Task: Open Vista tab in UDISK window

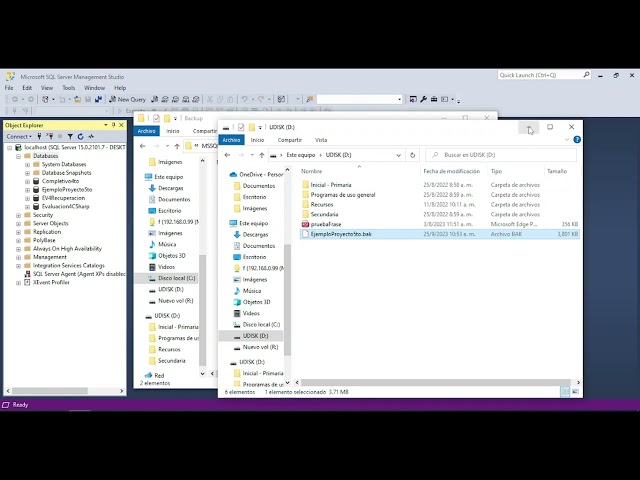Action: click(321, 140)
